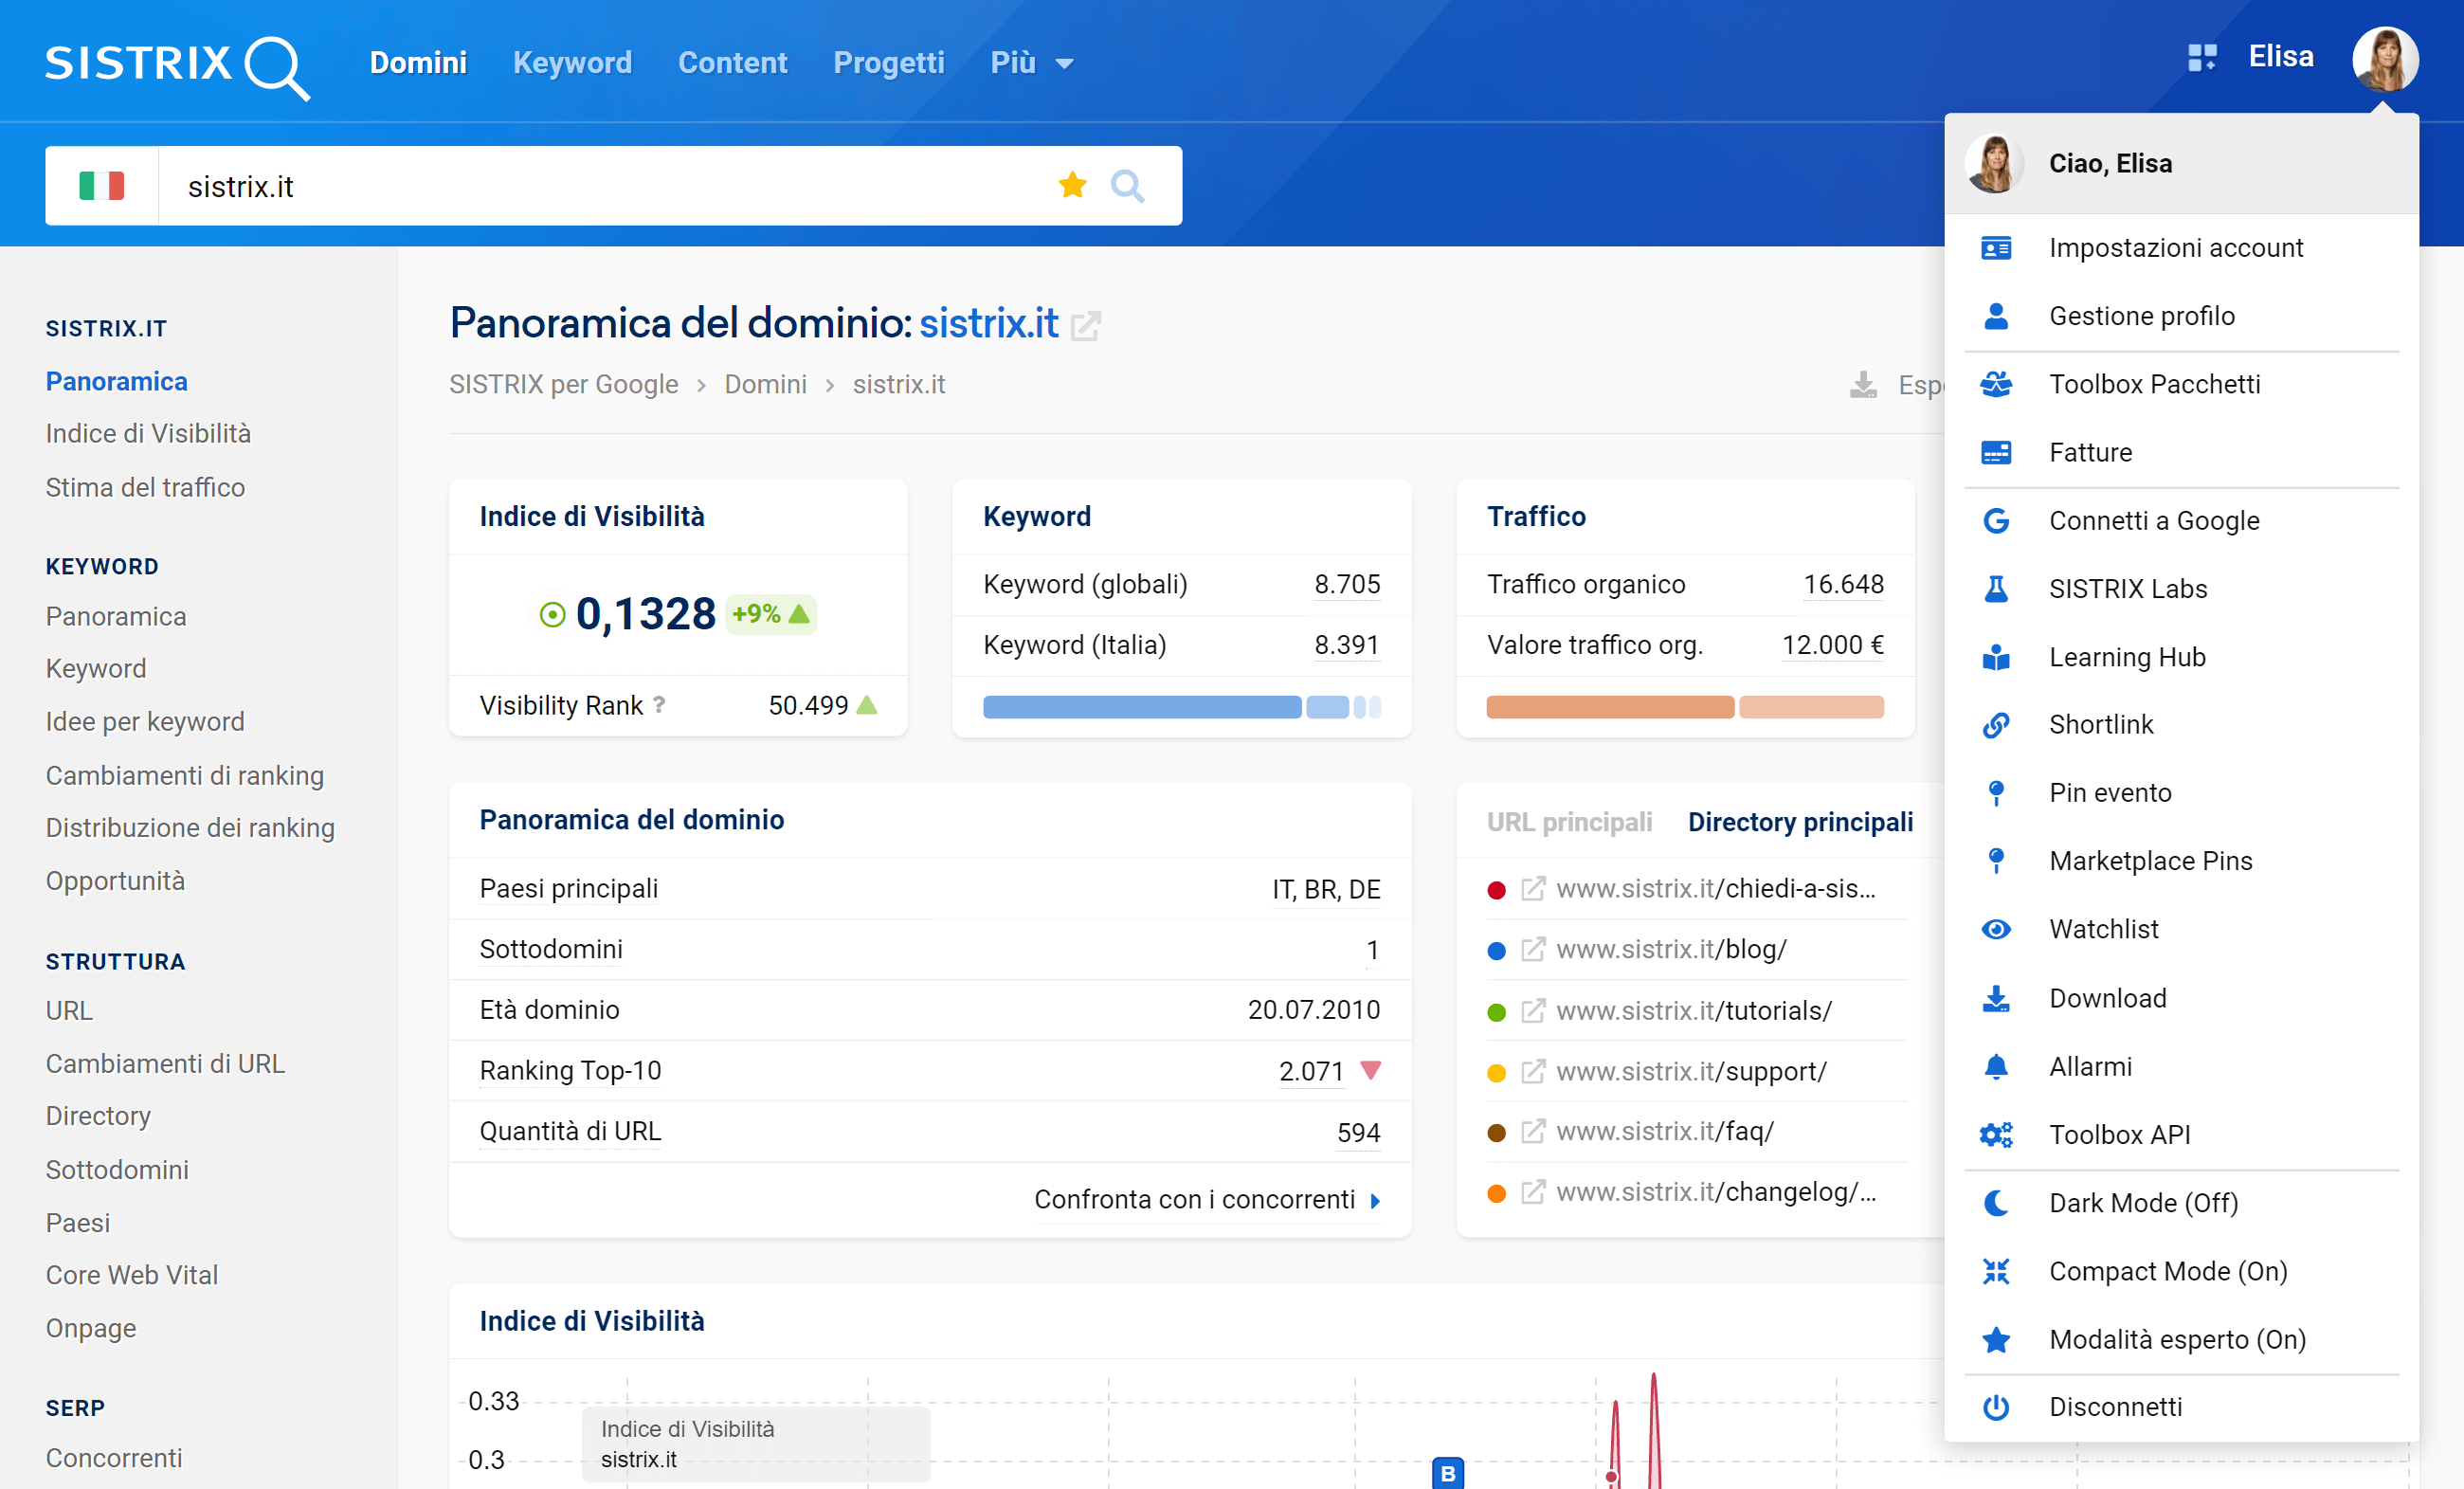Click the Impostazioni account card icon
Screen dimensions: 2464x1489
coord(1996,248)
